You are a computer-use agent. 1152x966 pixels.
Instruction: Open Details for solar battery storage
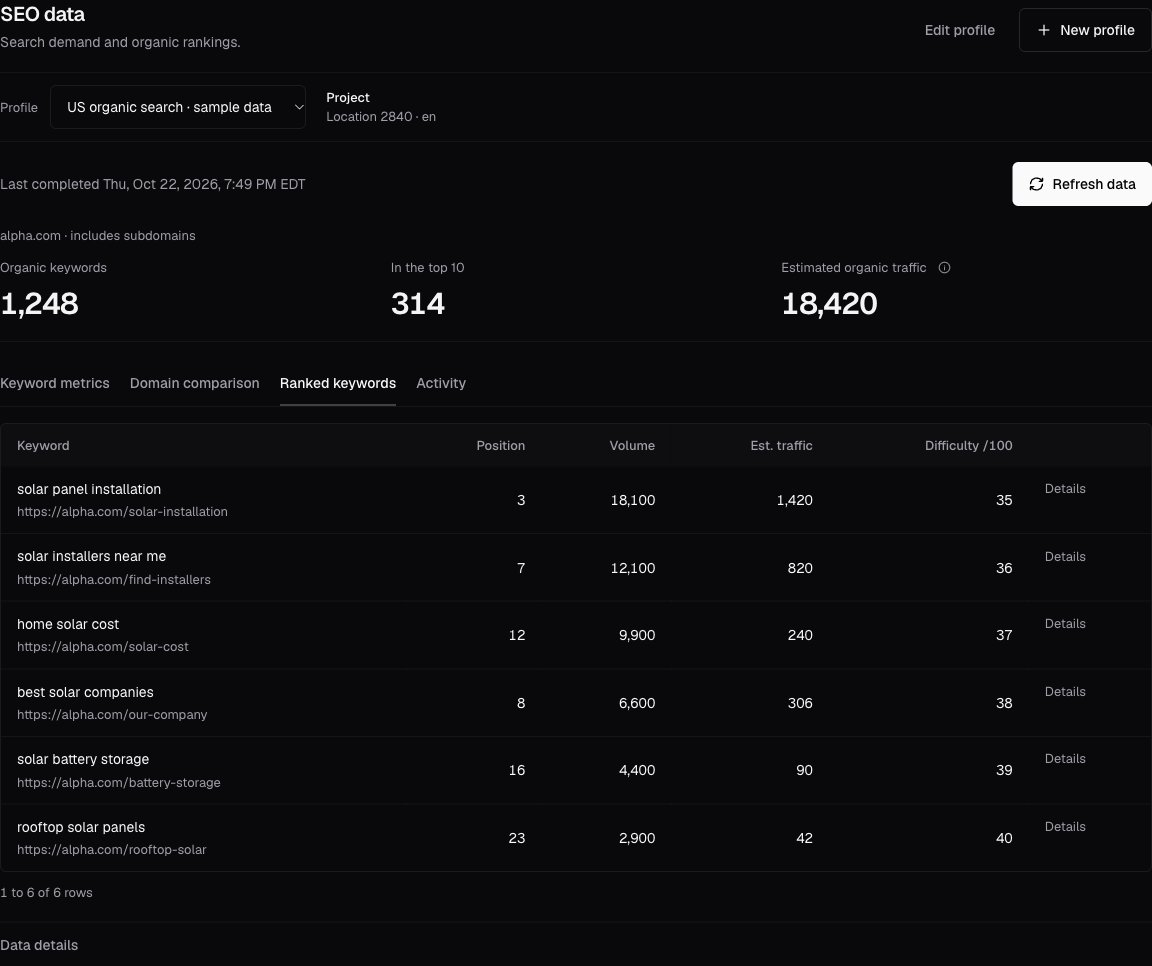pos(1065,759)
